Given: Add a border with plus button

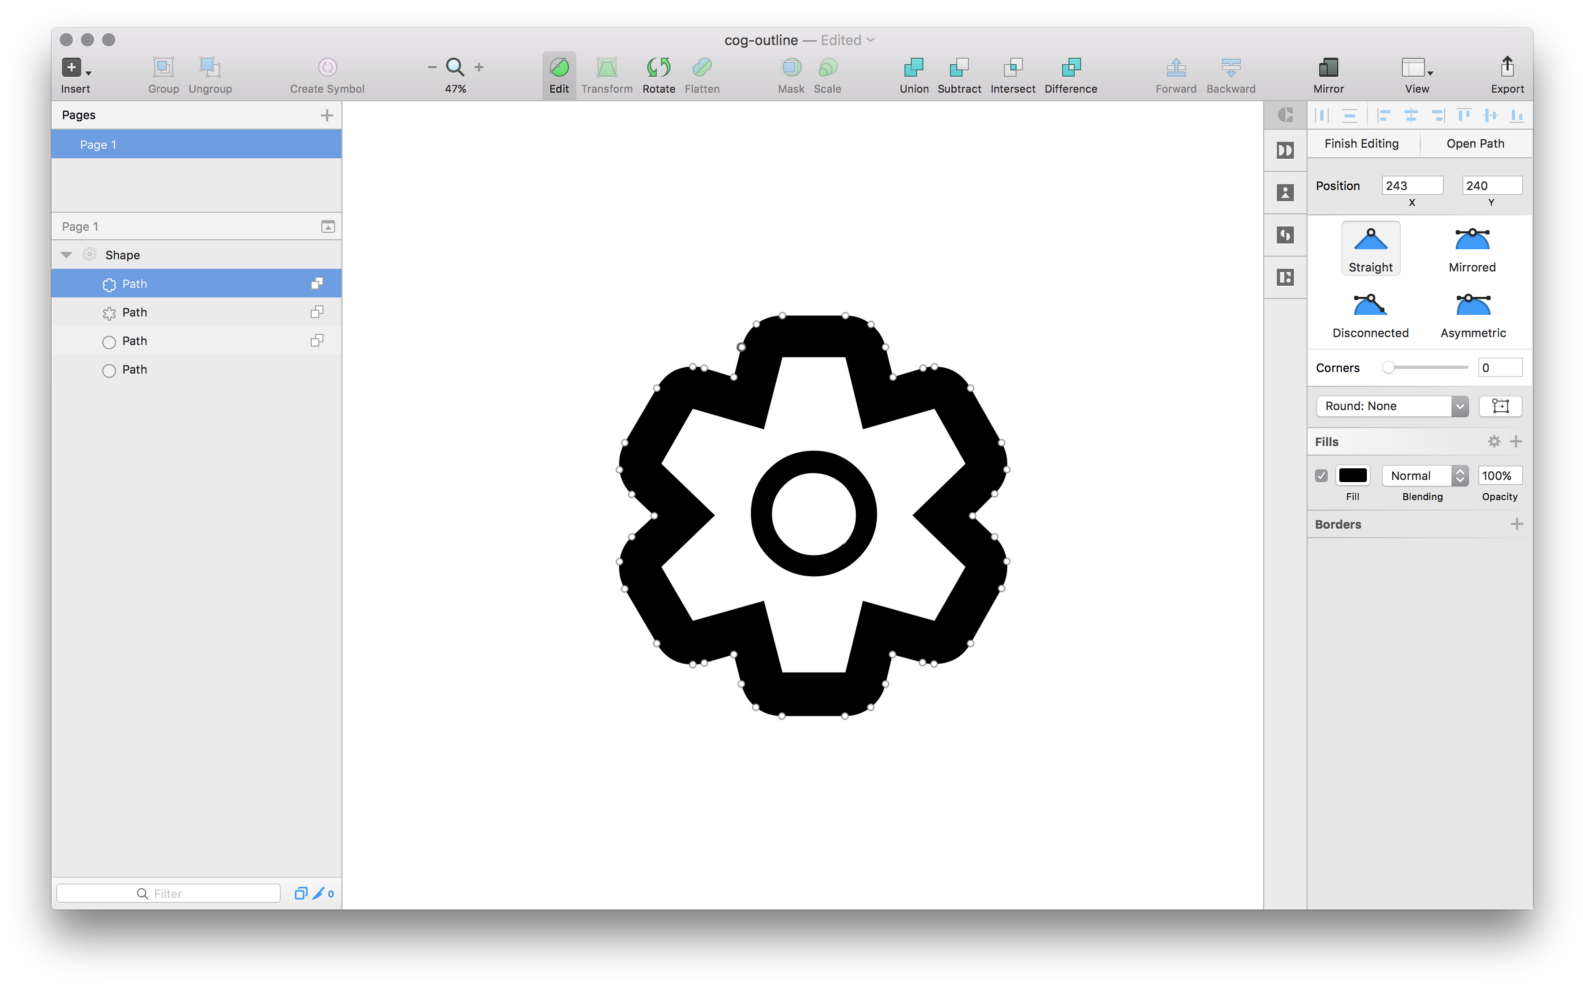Looking at the screenshot, I should point(1517,524).
